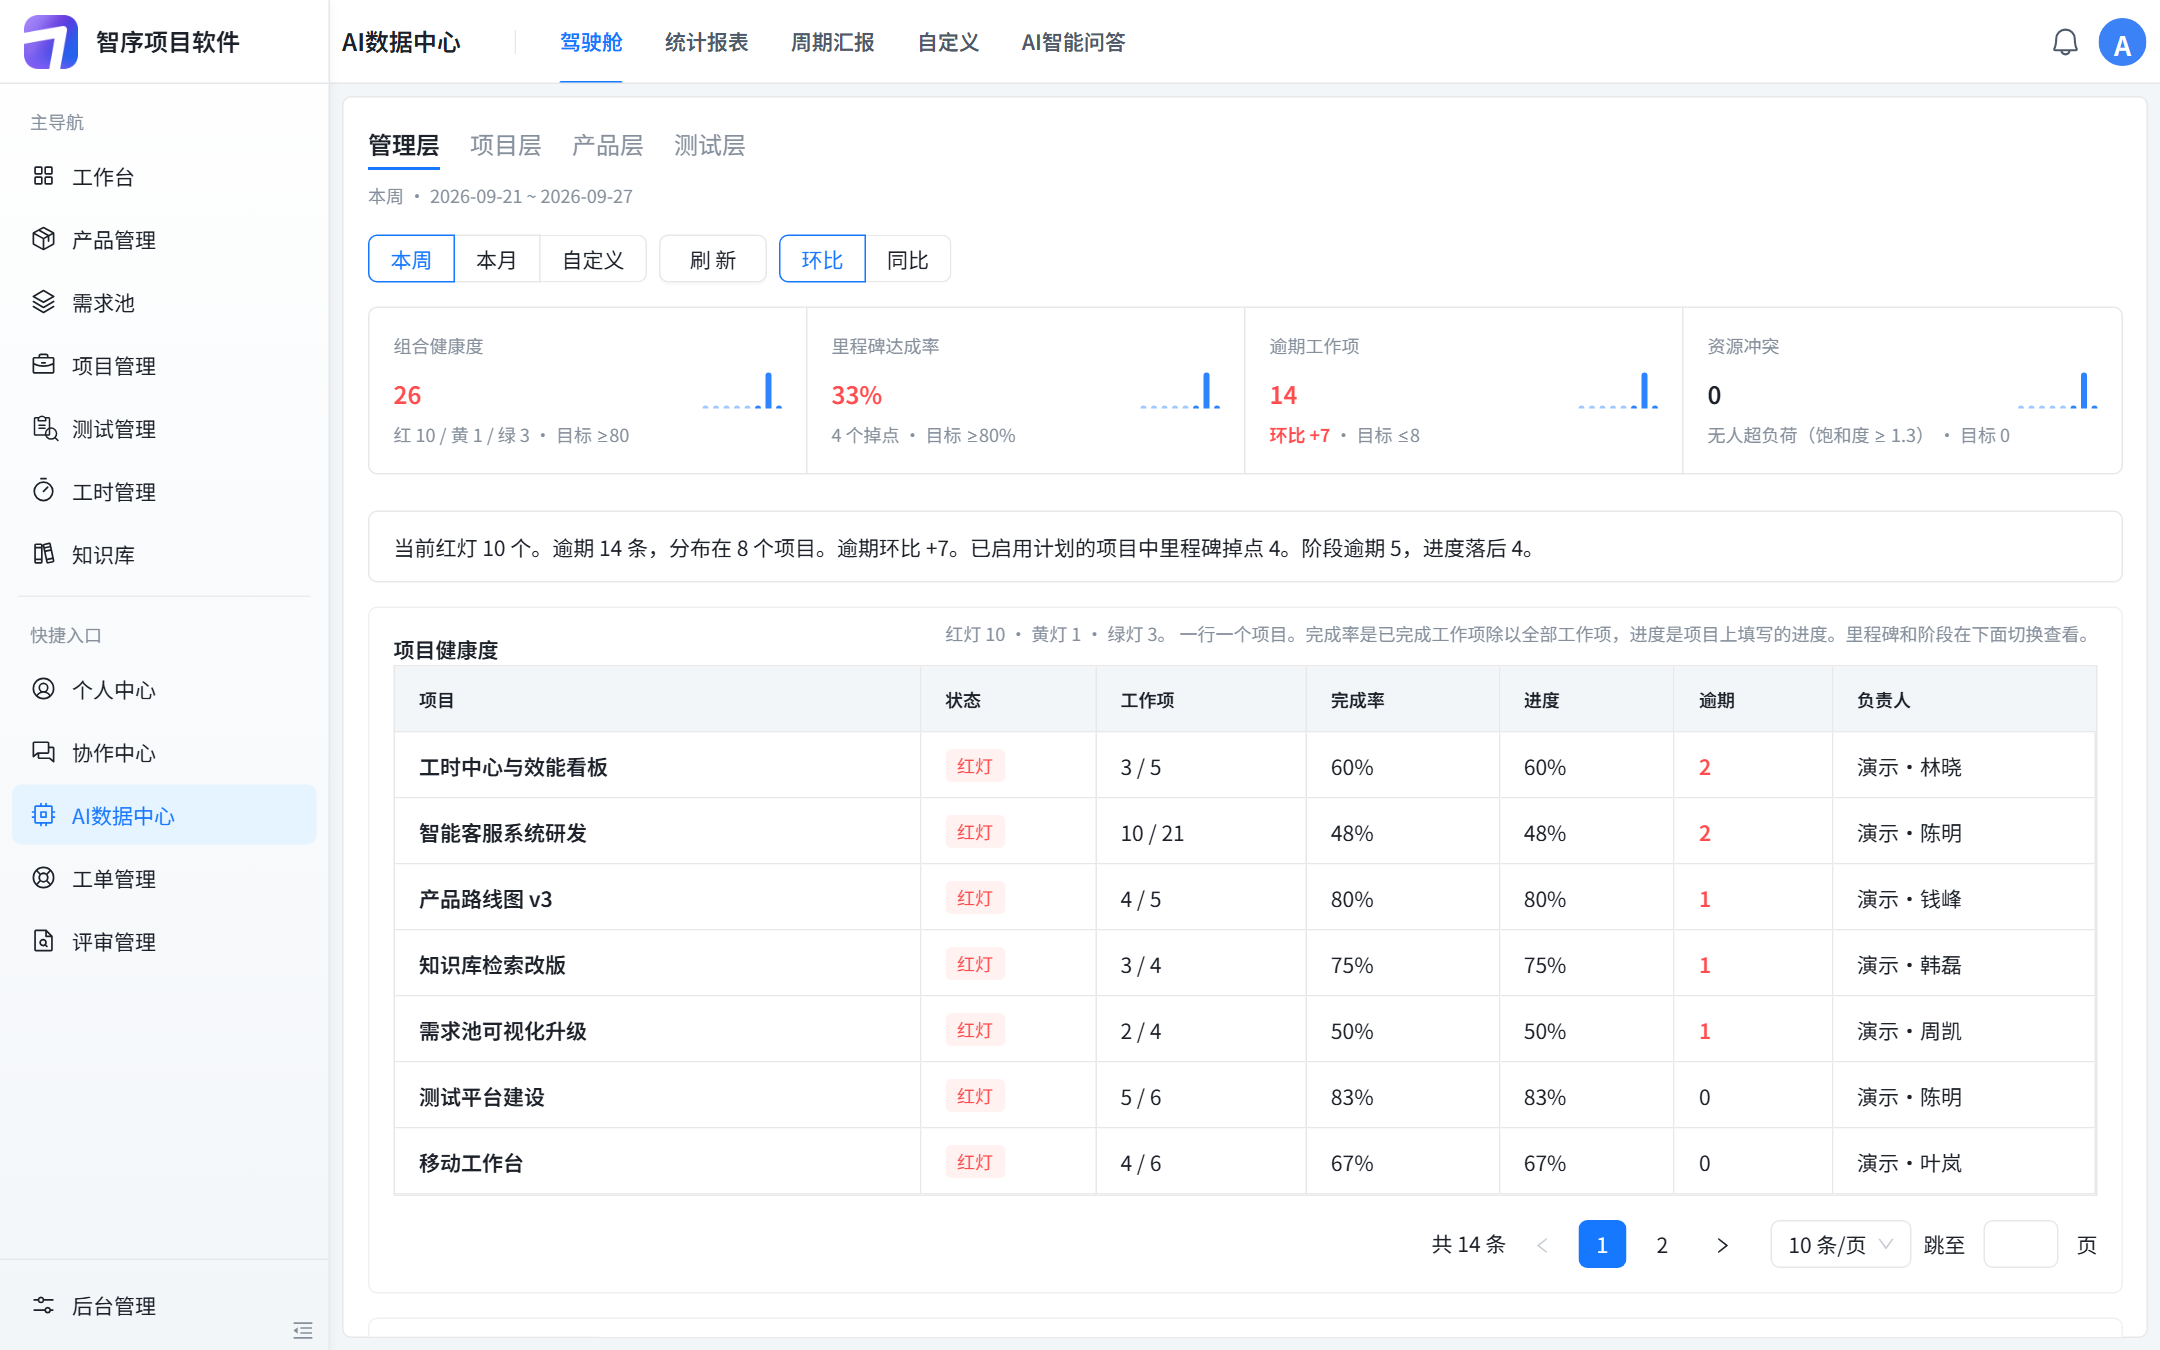Click the 知识库 books icon

(43, 554)
